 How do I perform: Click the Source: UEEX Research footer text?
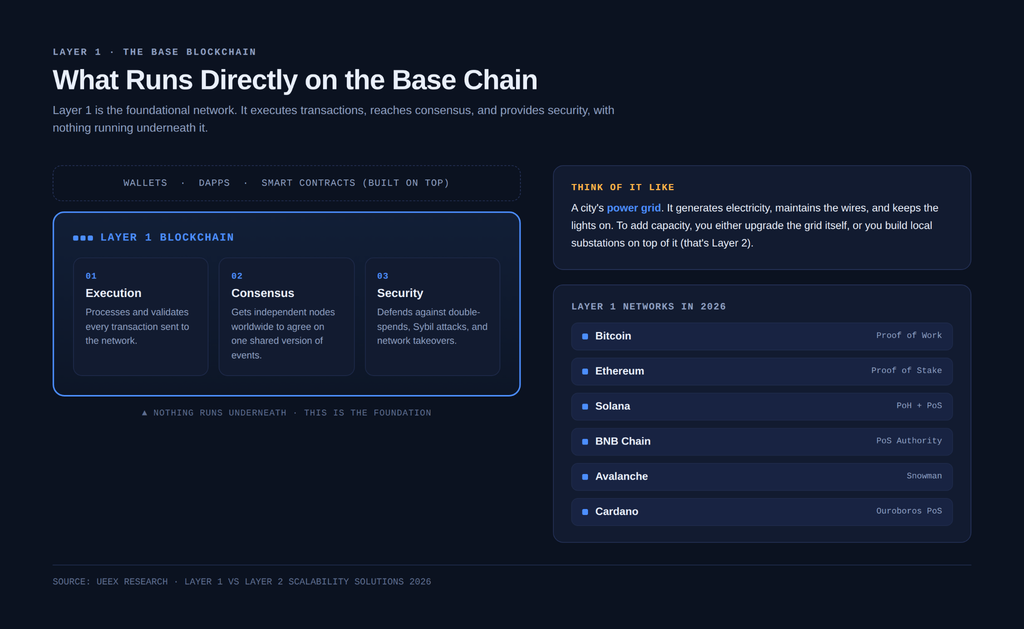tap(242, 582)
